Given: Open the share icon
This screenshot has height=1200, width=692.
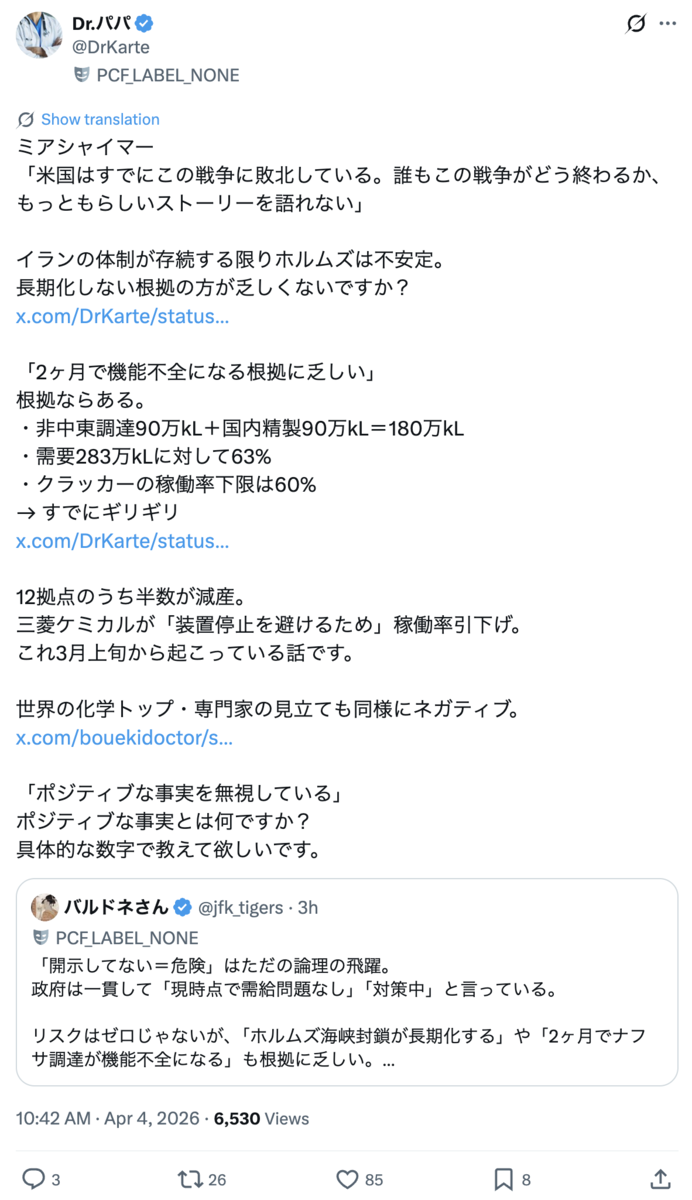Looking at the screenshot, I should (660, 1179).
